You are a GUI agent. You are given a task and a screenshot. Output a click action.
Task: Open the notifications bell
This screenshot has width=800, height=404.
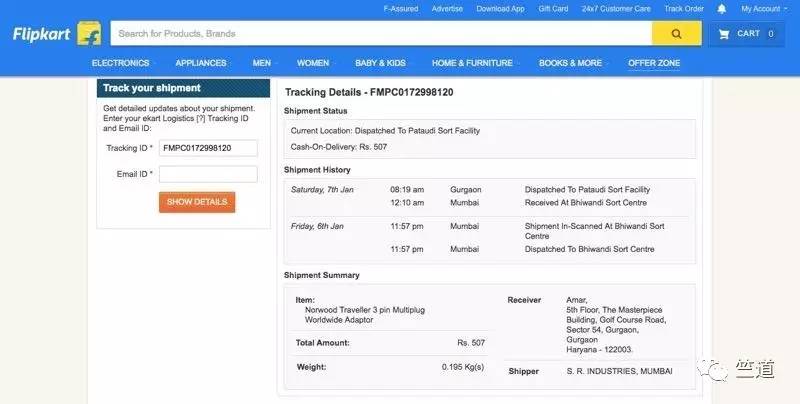pos(722,9)
